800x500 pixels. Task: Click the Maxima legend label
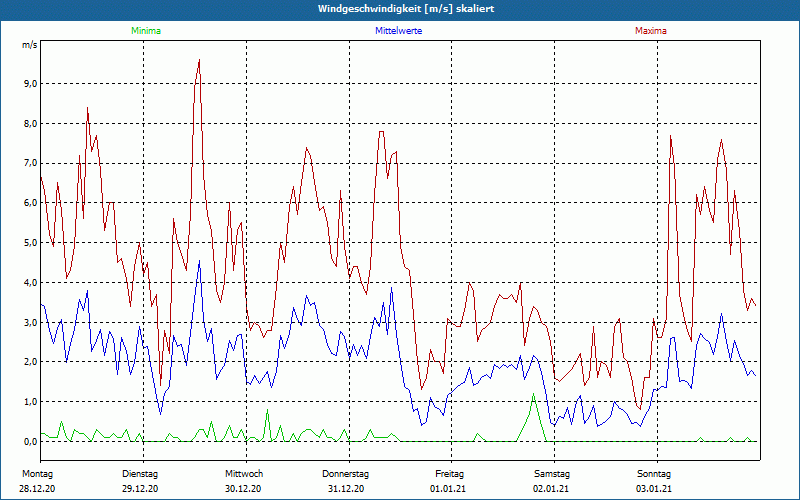tap(650, 31)
